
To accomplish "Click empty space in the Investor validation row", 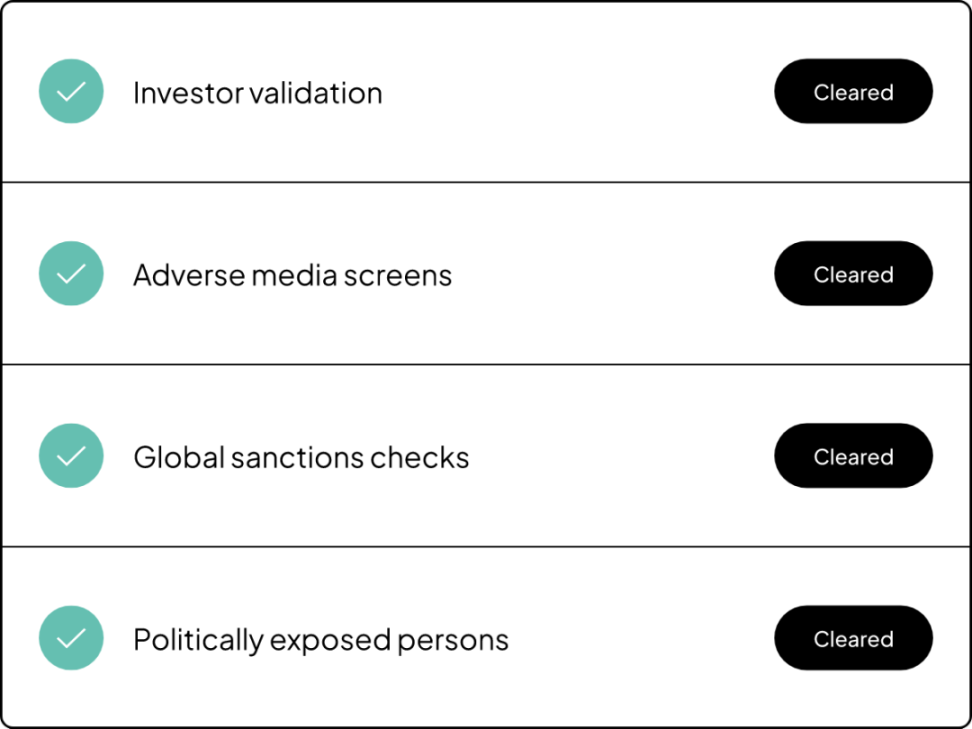I will click(580, 92).
